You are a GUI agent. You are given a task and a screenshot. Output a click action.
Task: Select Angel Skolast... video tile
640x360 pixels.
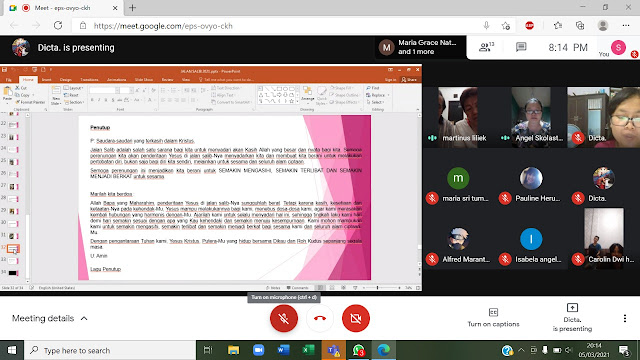tap(531, 118)
